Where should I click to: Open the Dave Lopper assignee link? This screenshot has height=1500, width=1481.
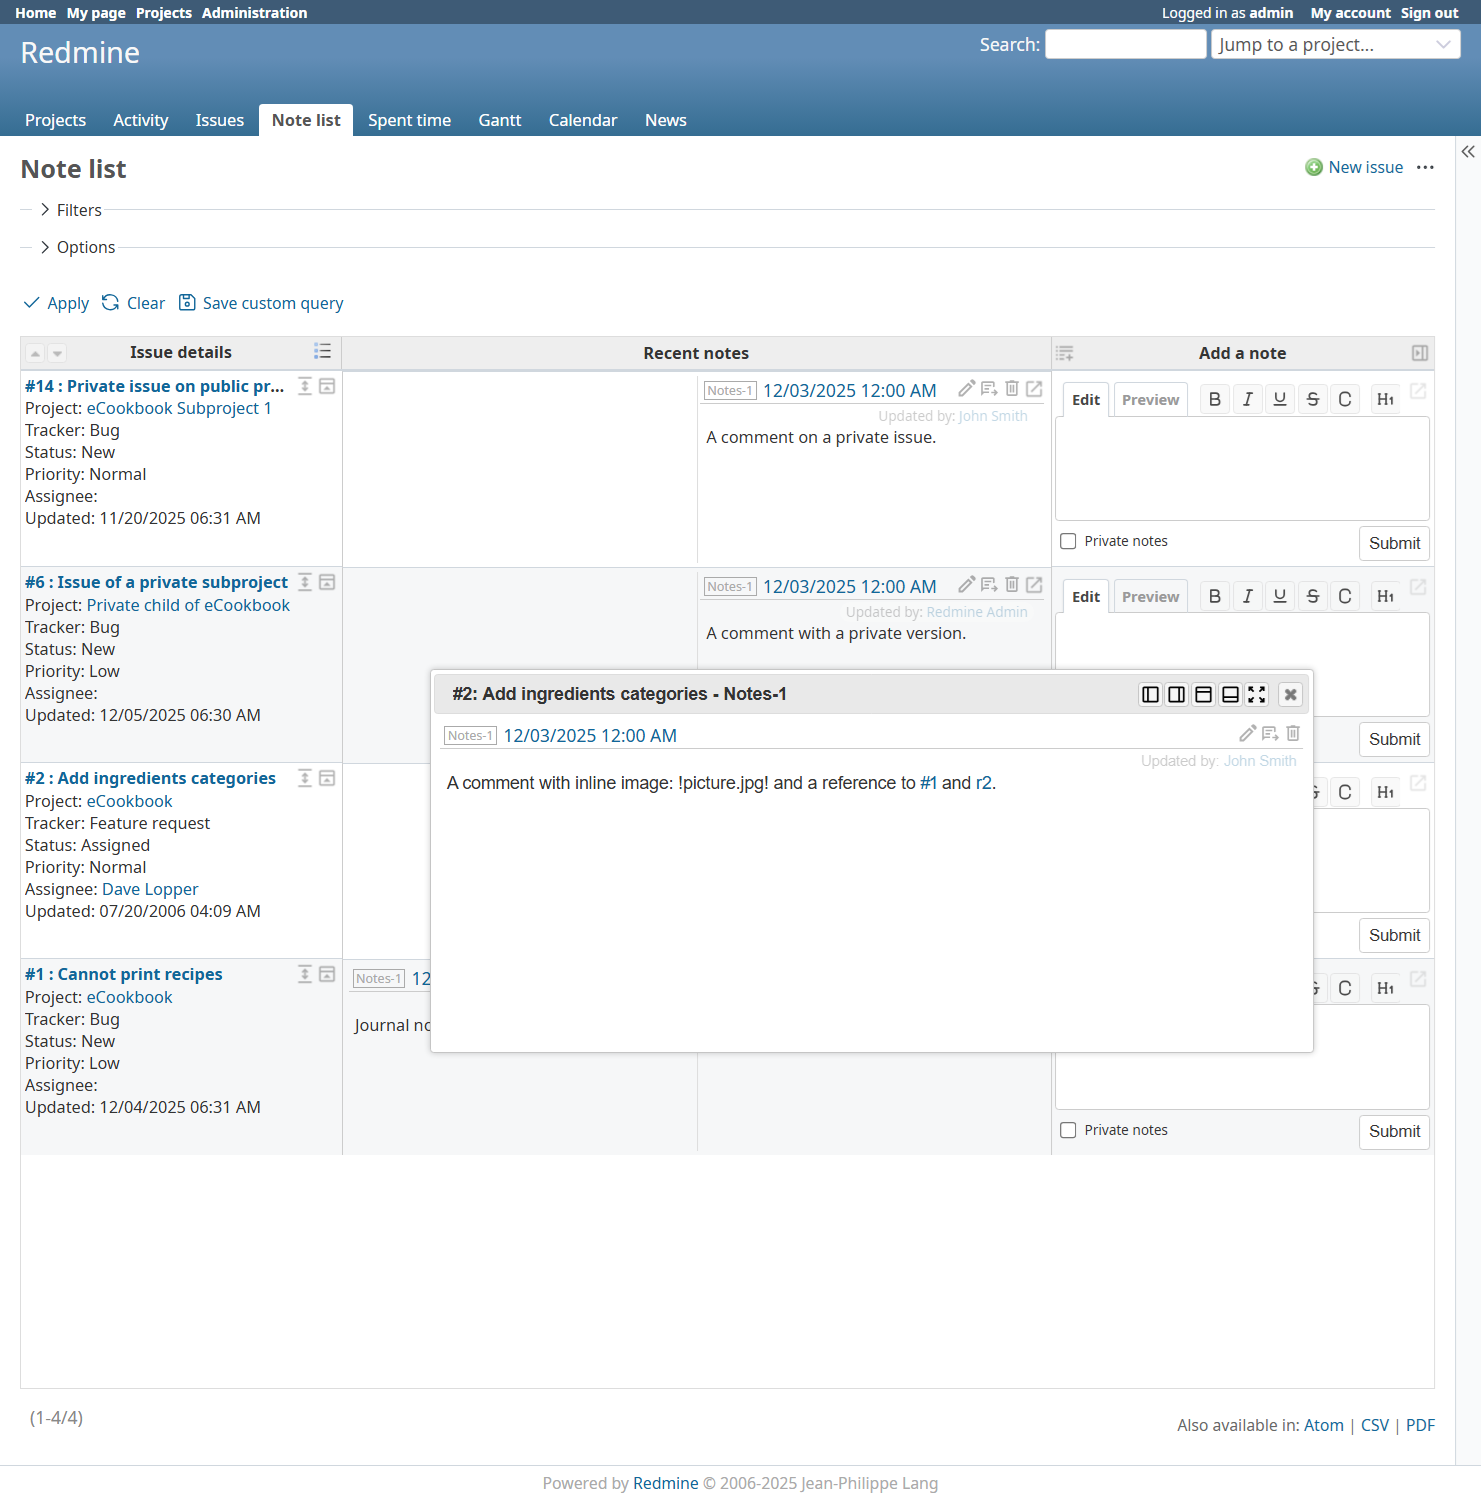(150, 889)
